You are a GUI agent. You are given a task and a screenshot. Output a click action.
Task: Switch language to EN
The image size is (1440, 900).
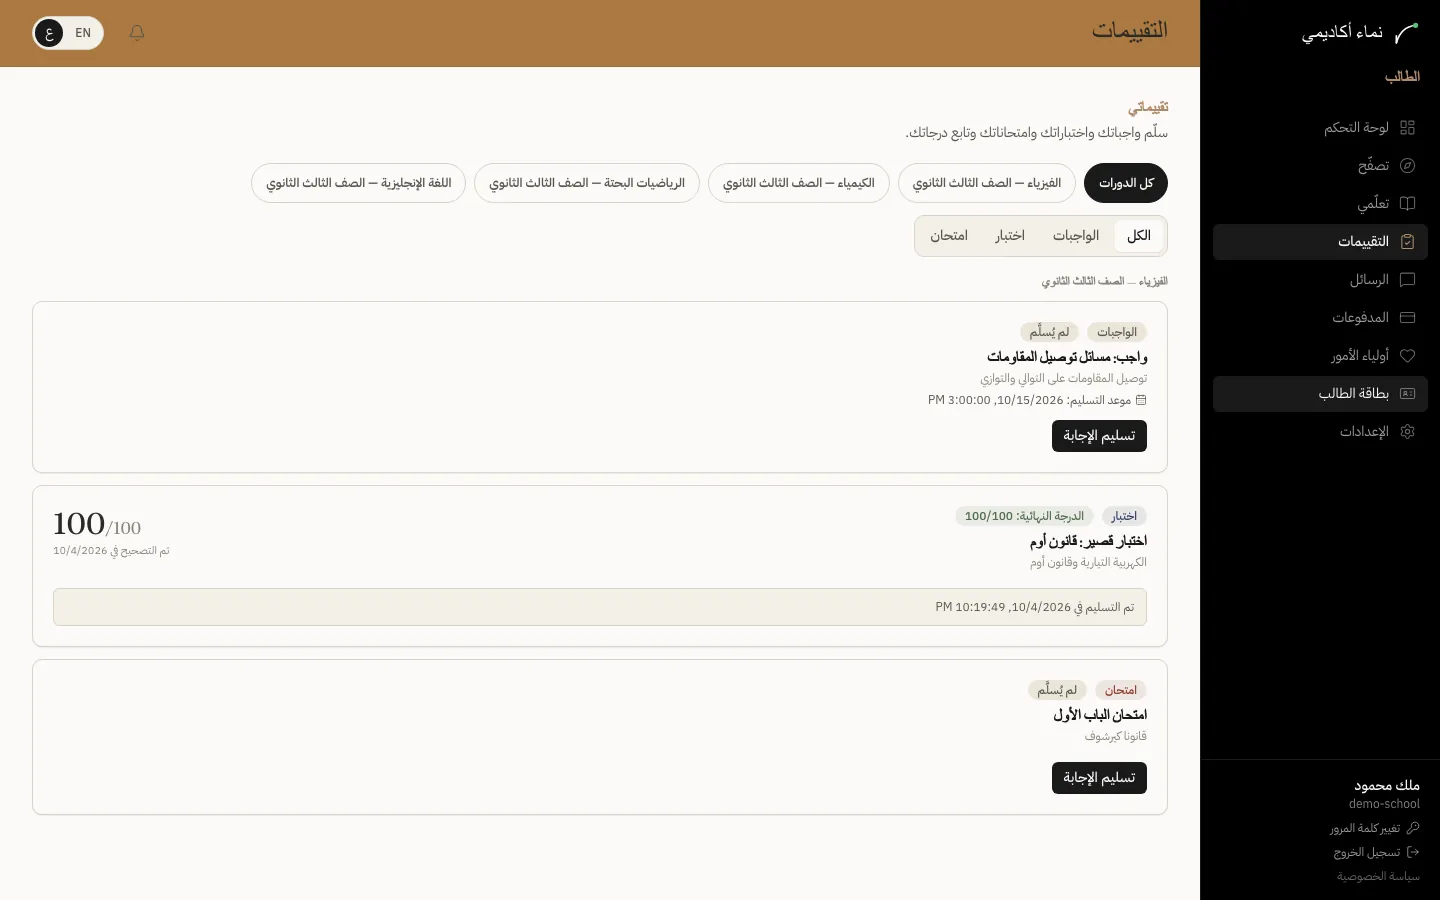[x=83, y=33]
